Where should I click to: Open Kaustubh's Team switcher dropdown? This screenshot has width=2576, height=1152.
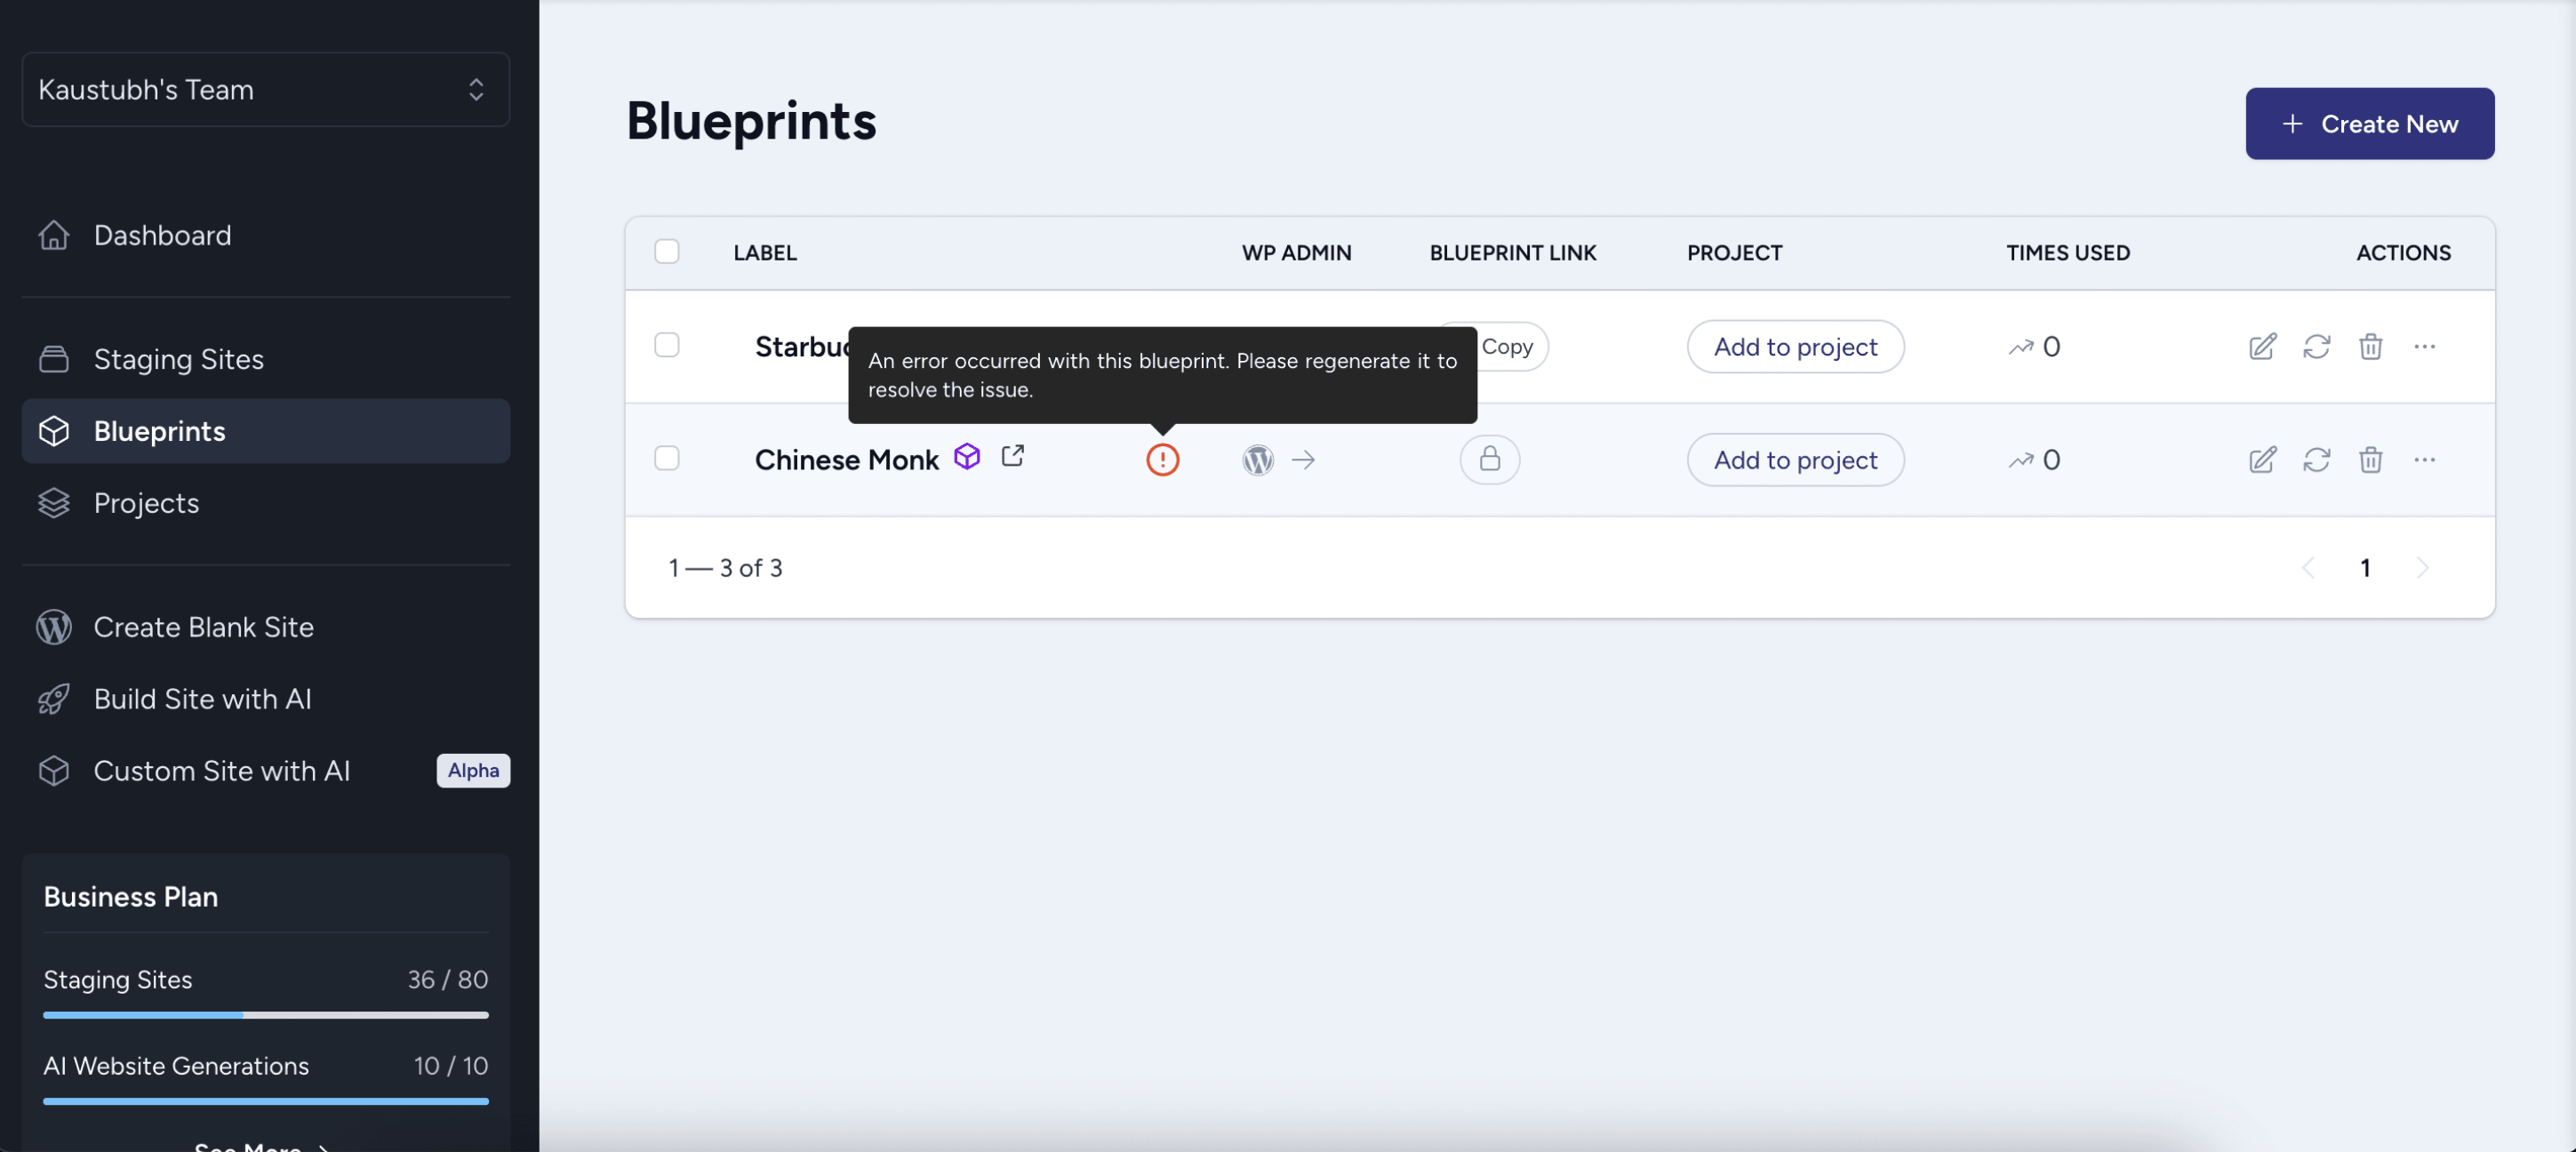pyautogui.click(x=266, y=90)
